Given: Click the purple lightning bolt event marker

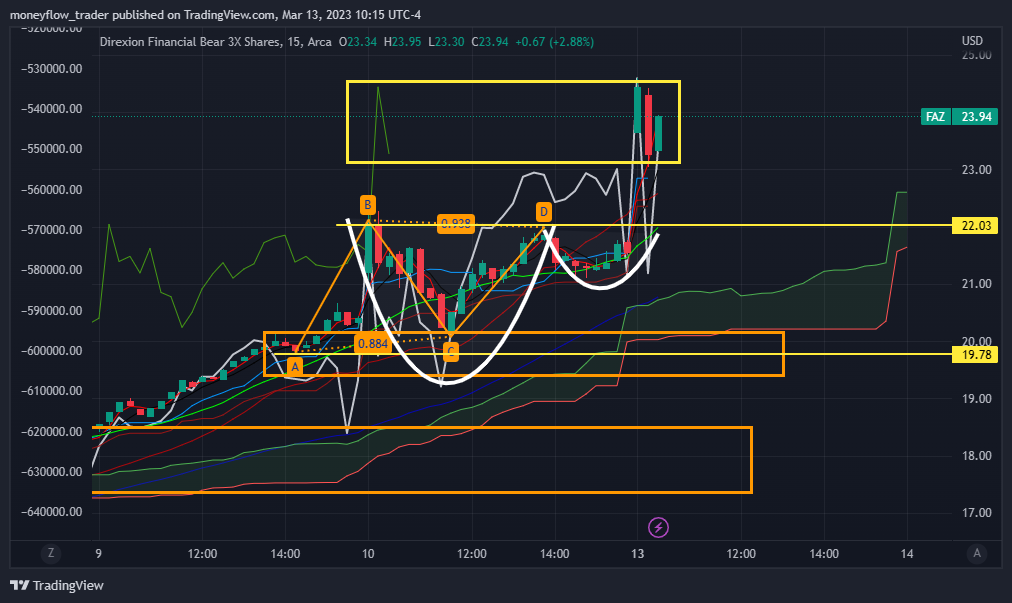Looking at the screenshot, I should tap(658, 527).
